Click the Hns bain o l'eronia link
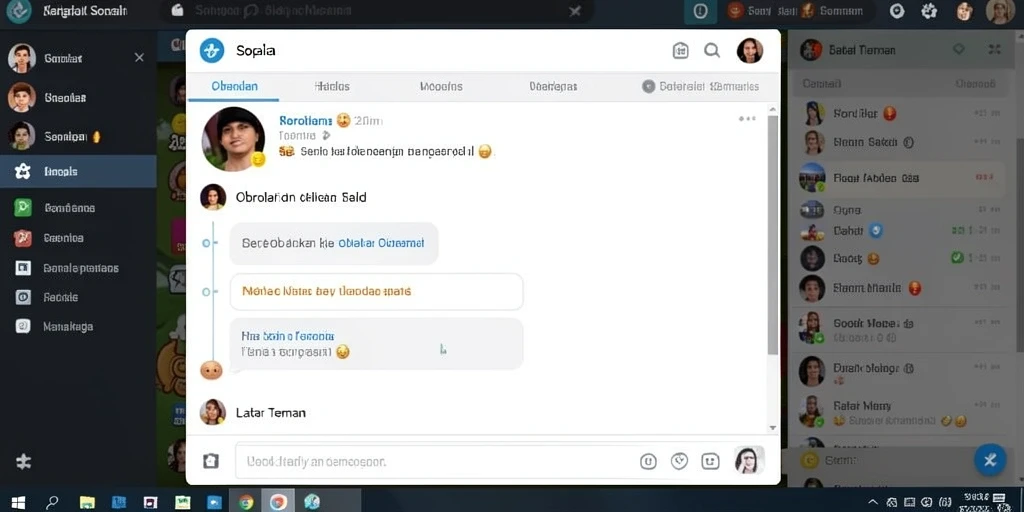Screen dimensions: 1024x512 pyautogui.click(x=288, y=336)
